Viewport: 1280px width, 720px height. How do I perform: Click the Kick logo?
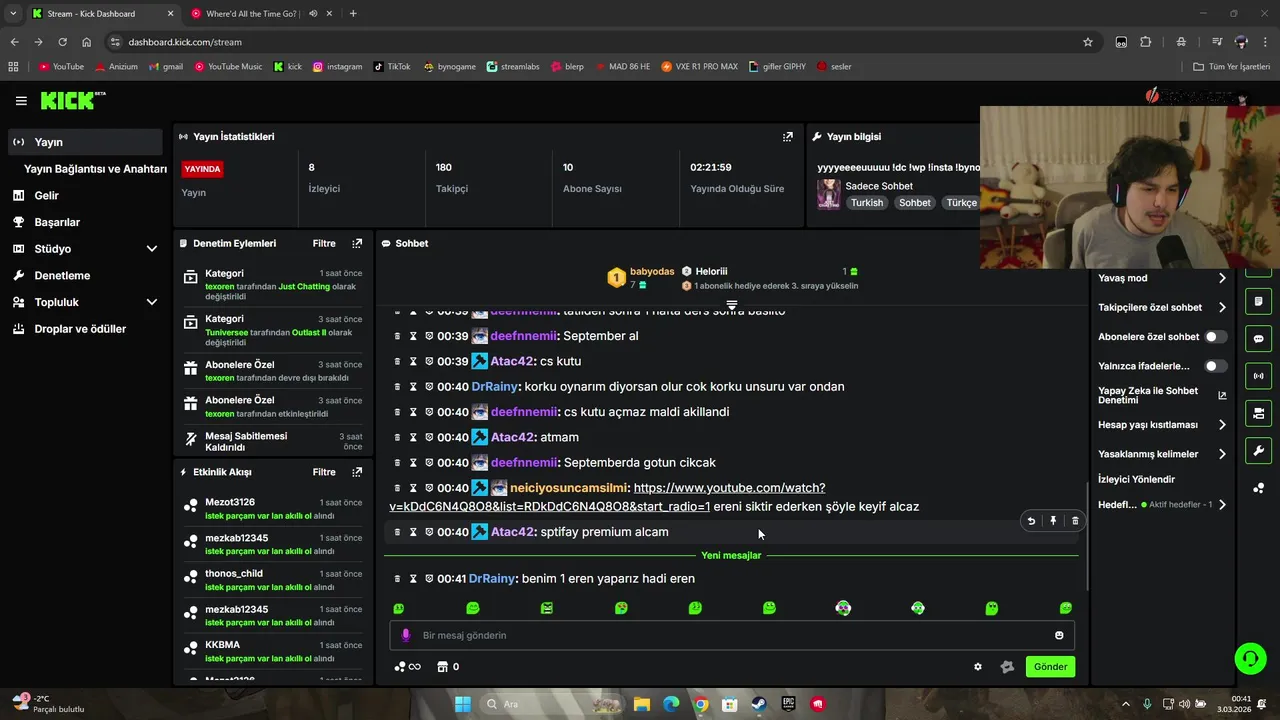(72, 100)
